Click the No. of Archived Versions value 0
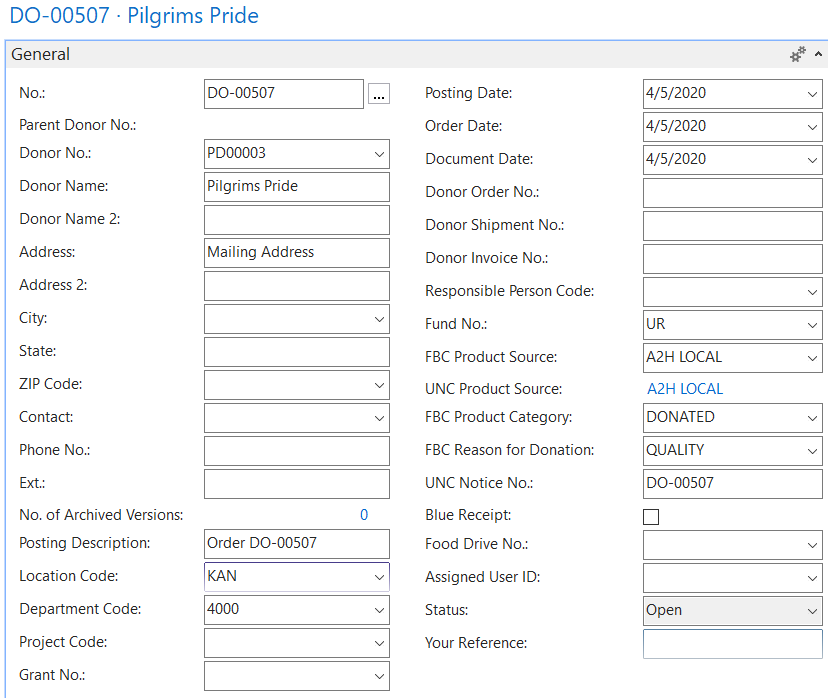 (x=364, y=515)
